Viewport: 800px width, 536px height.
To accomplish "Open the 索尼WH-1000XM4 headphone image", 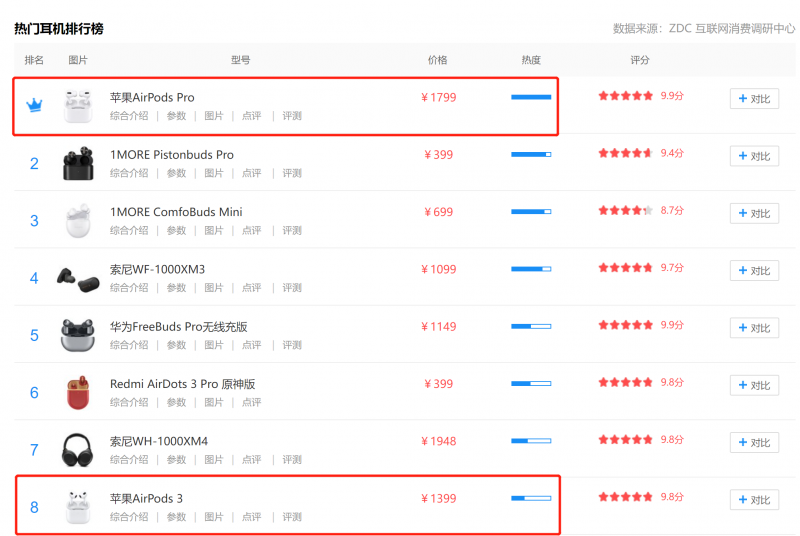I will tap(77, 449).
